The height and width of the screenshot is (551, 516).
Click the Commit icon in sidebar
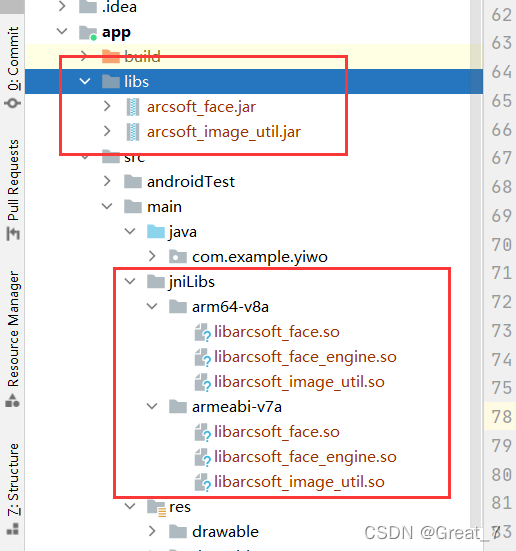tap(13, 103)
